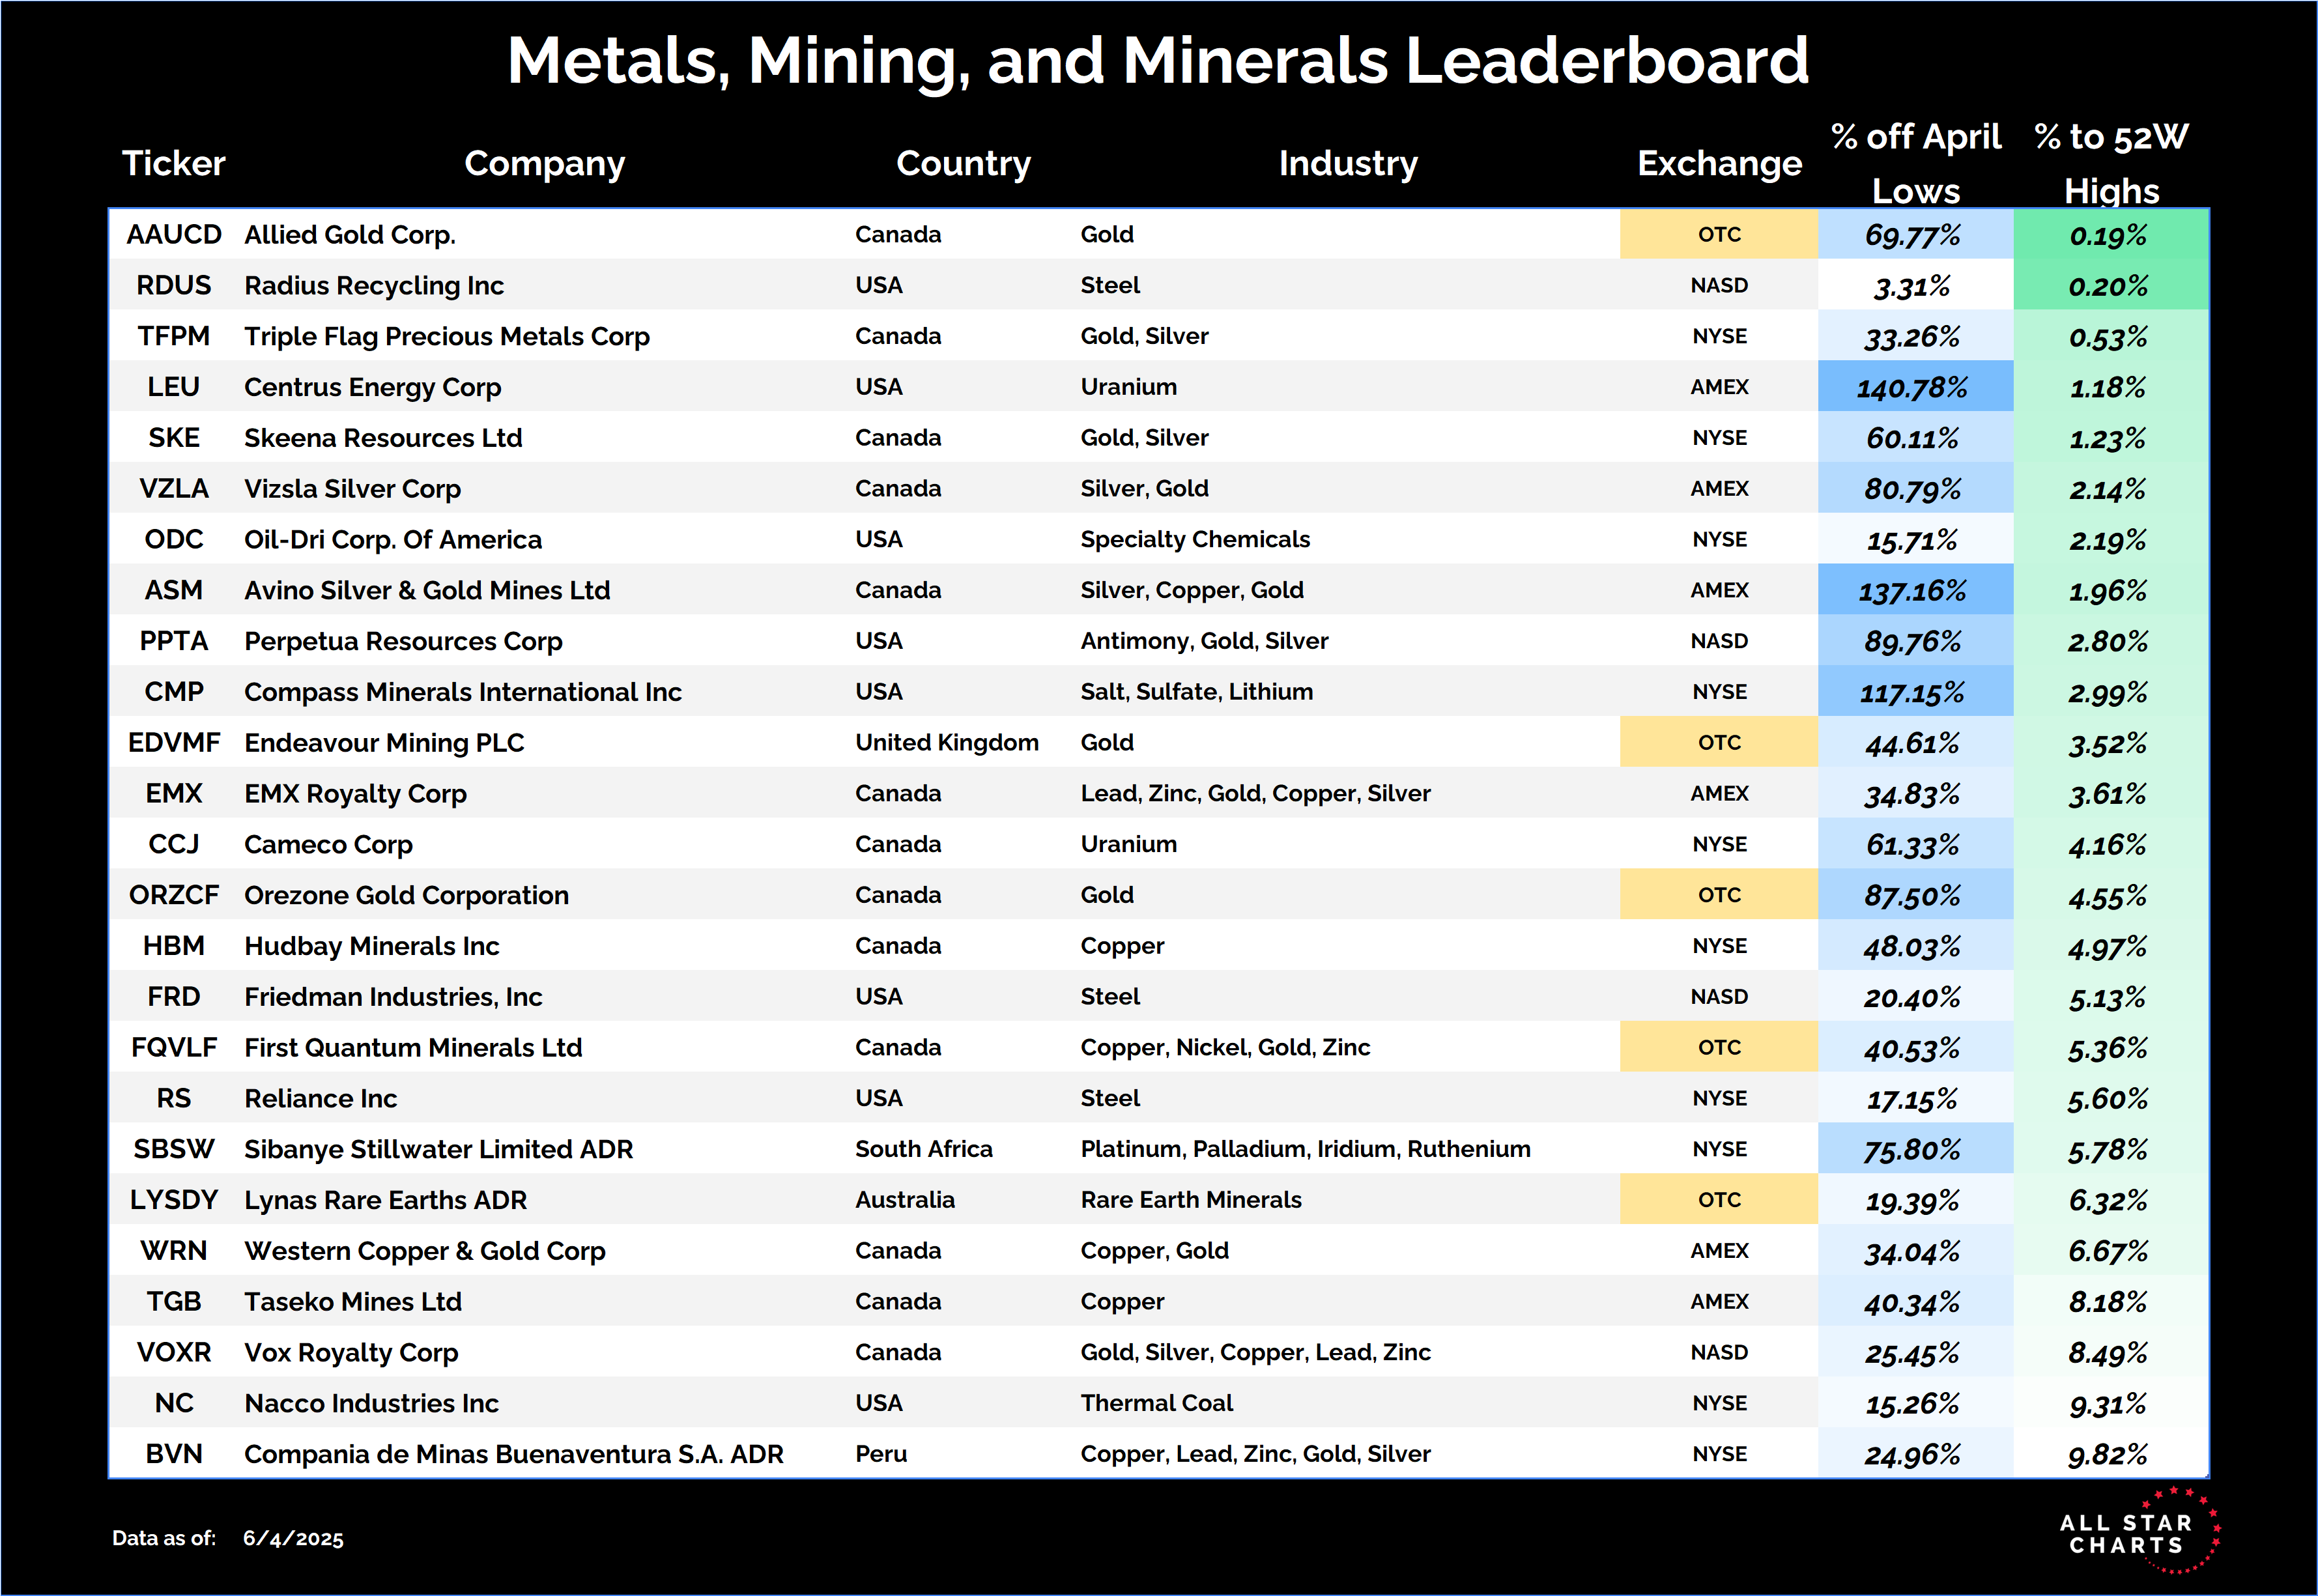Select Reliance Inc company name

pyautogui.click(x=320, y=1098)
